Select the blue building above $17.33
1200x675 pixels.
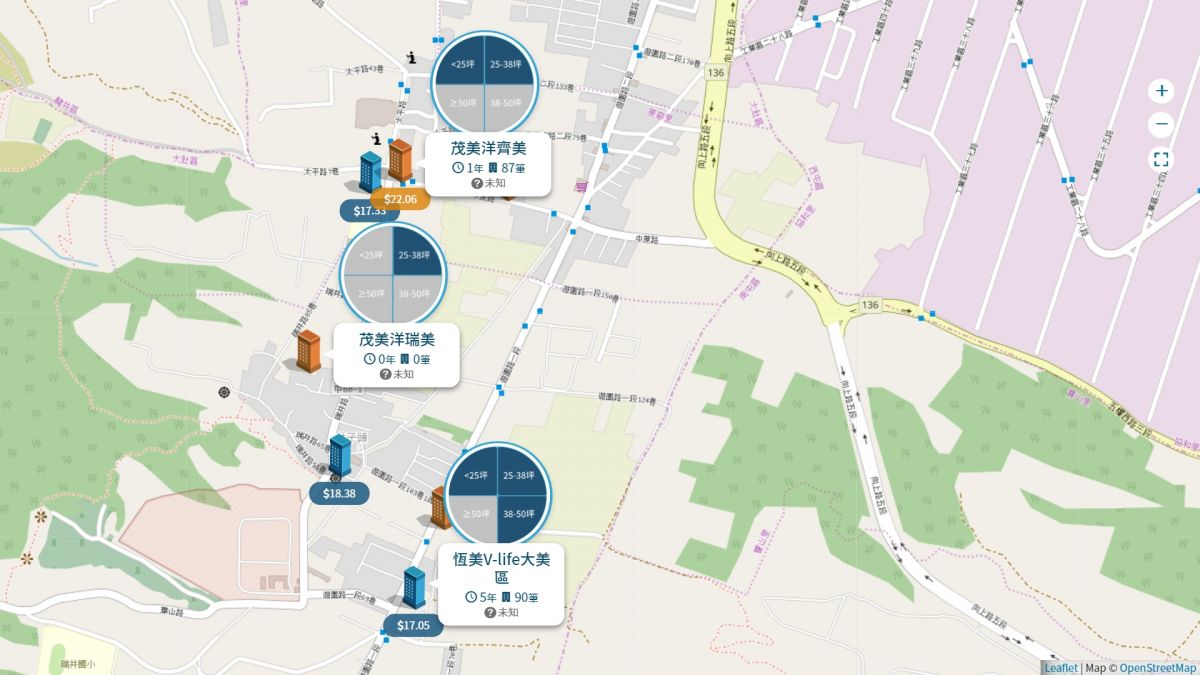click(x=370, y=172)
